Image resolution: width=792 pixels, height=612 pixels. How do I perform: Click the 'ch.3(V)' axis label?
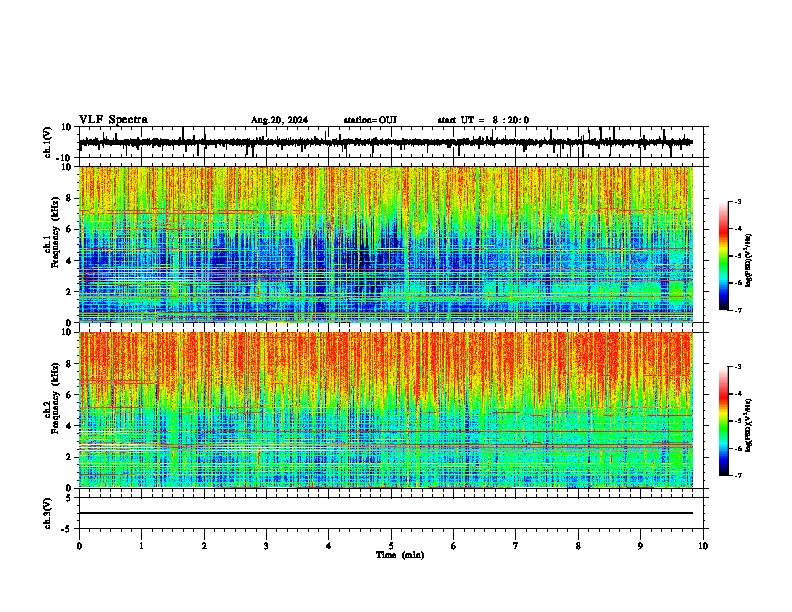pos(48,513)
